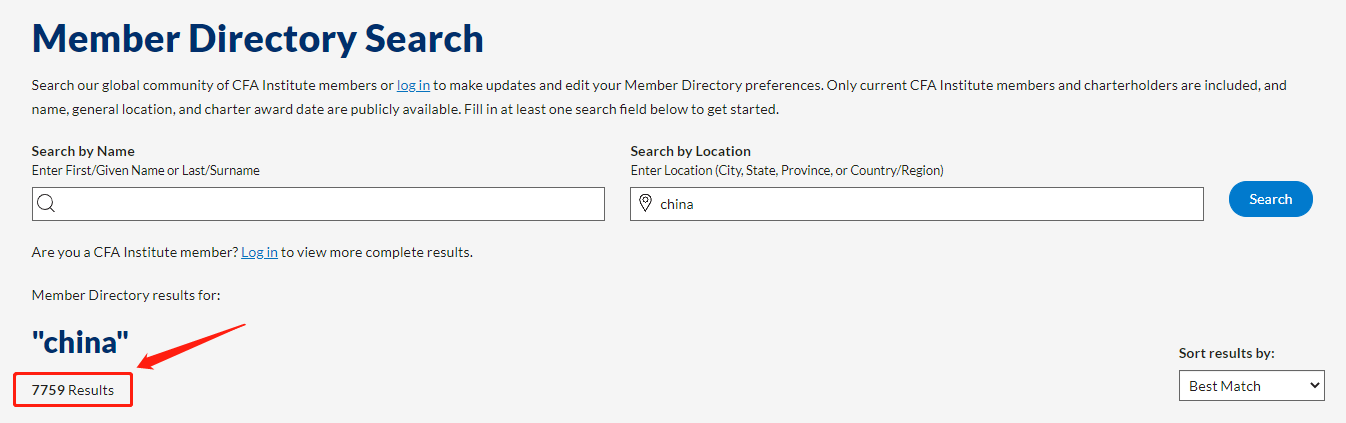The width and height of the screenshot is (1346, 423).
Task: Click the "Enter Location" hint text
Action: click(x=786, y=171)
